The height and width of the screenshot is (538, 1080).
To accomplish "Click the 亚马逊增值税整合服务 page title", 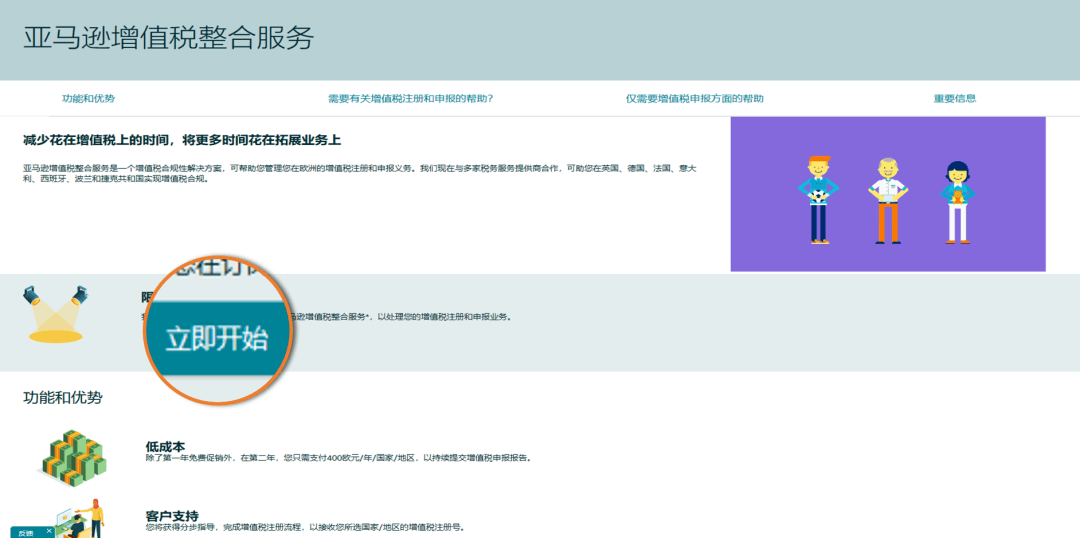I will coord(168,39).
